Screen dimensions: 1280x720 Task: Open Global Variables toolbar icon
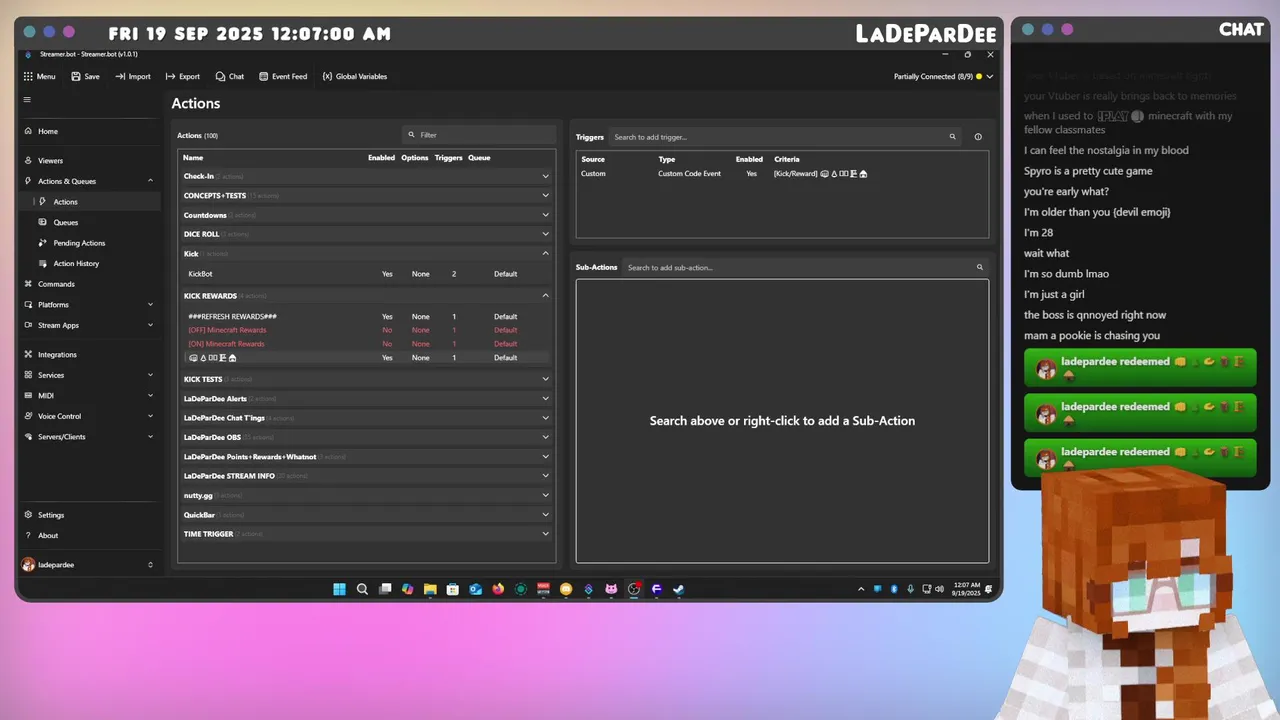(x=327, y=76)
